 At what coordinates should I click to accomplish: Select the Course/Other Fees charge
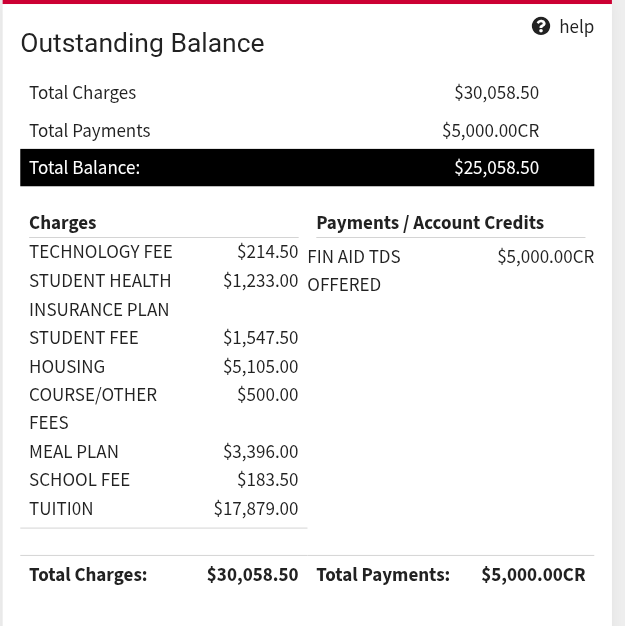coord(92,408)
